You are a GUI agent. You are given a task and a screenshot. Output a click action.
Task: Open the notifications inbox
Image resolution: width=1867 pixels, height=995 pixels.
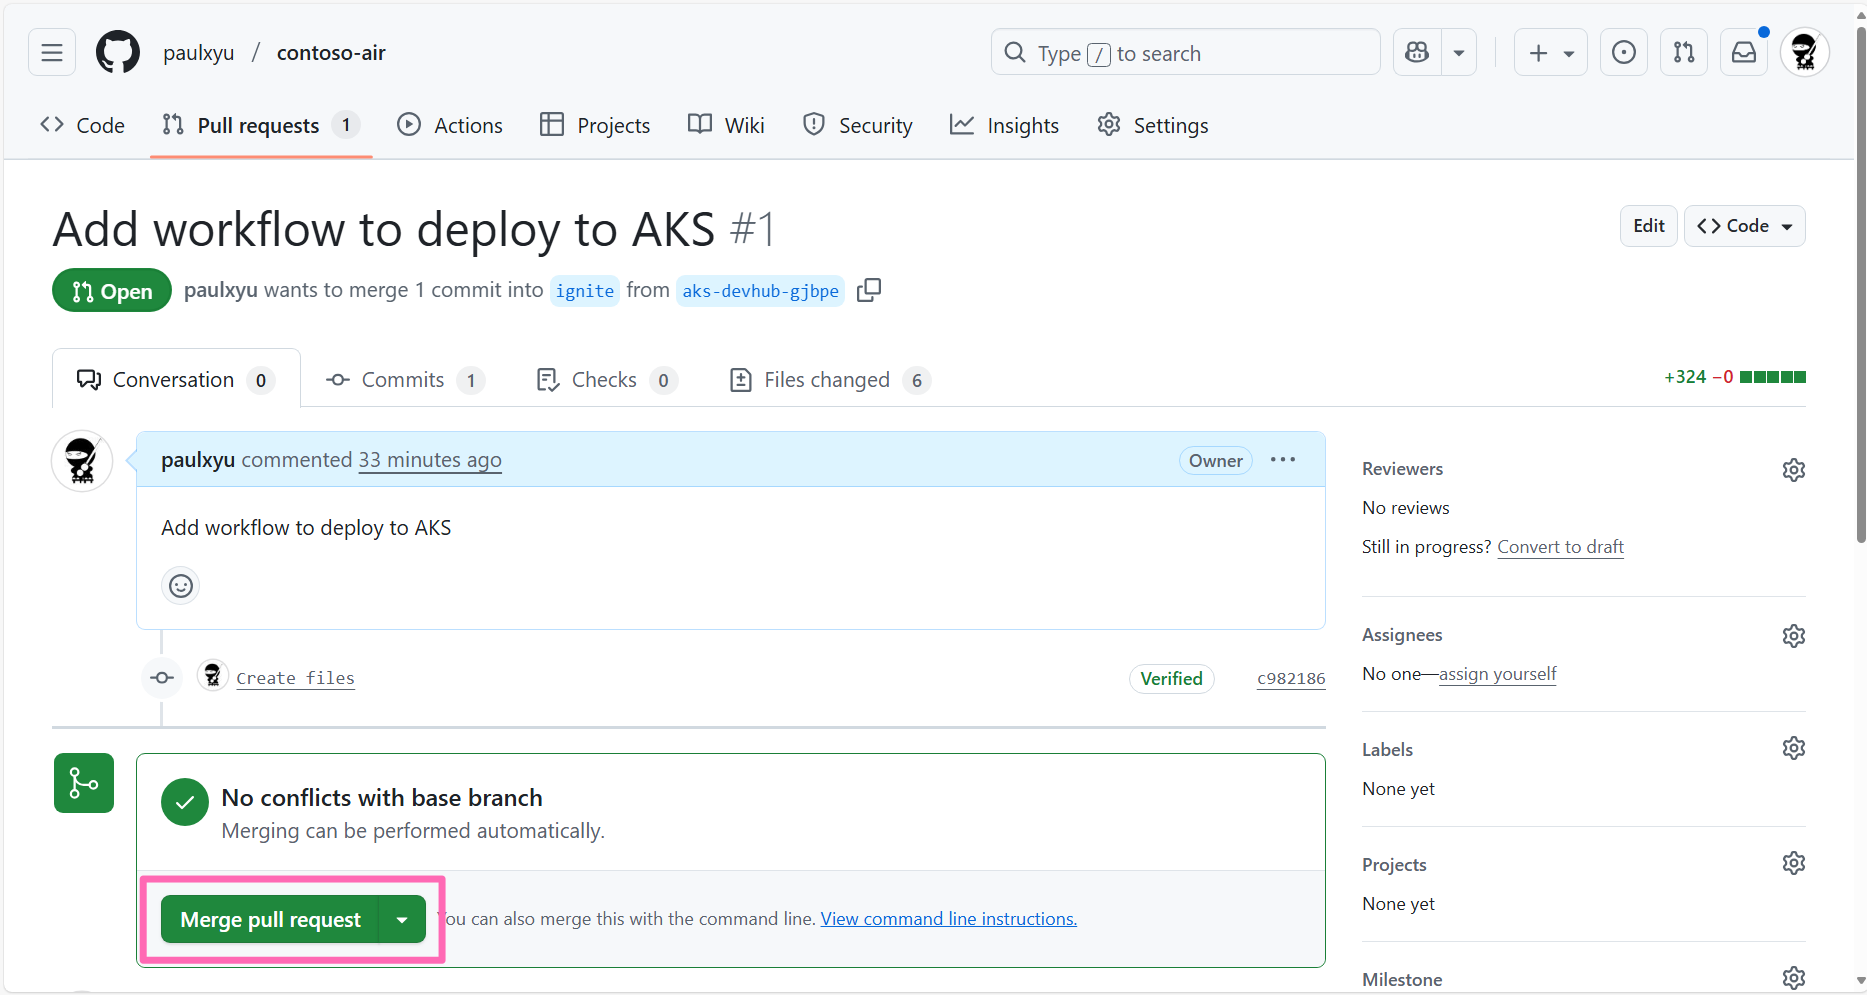tap(1744, 52)
